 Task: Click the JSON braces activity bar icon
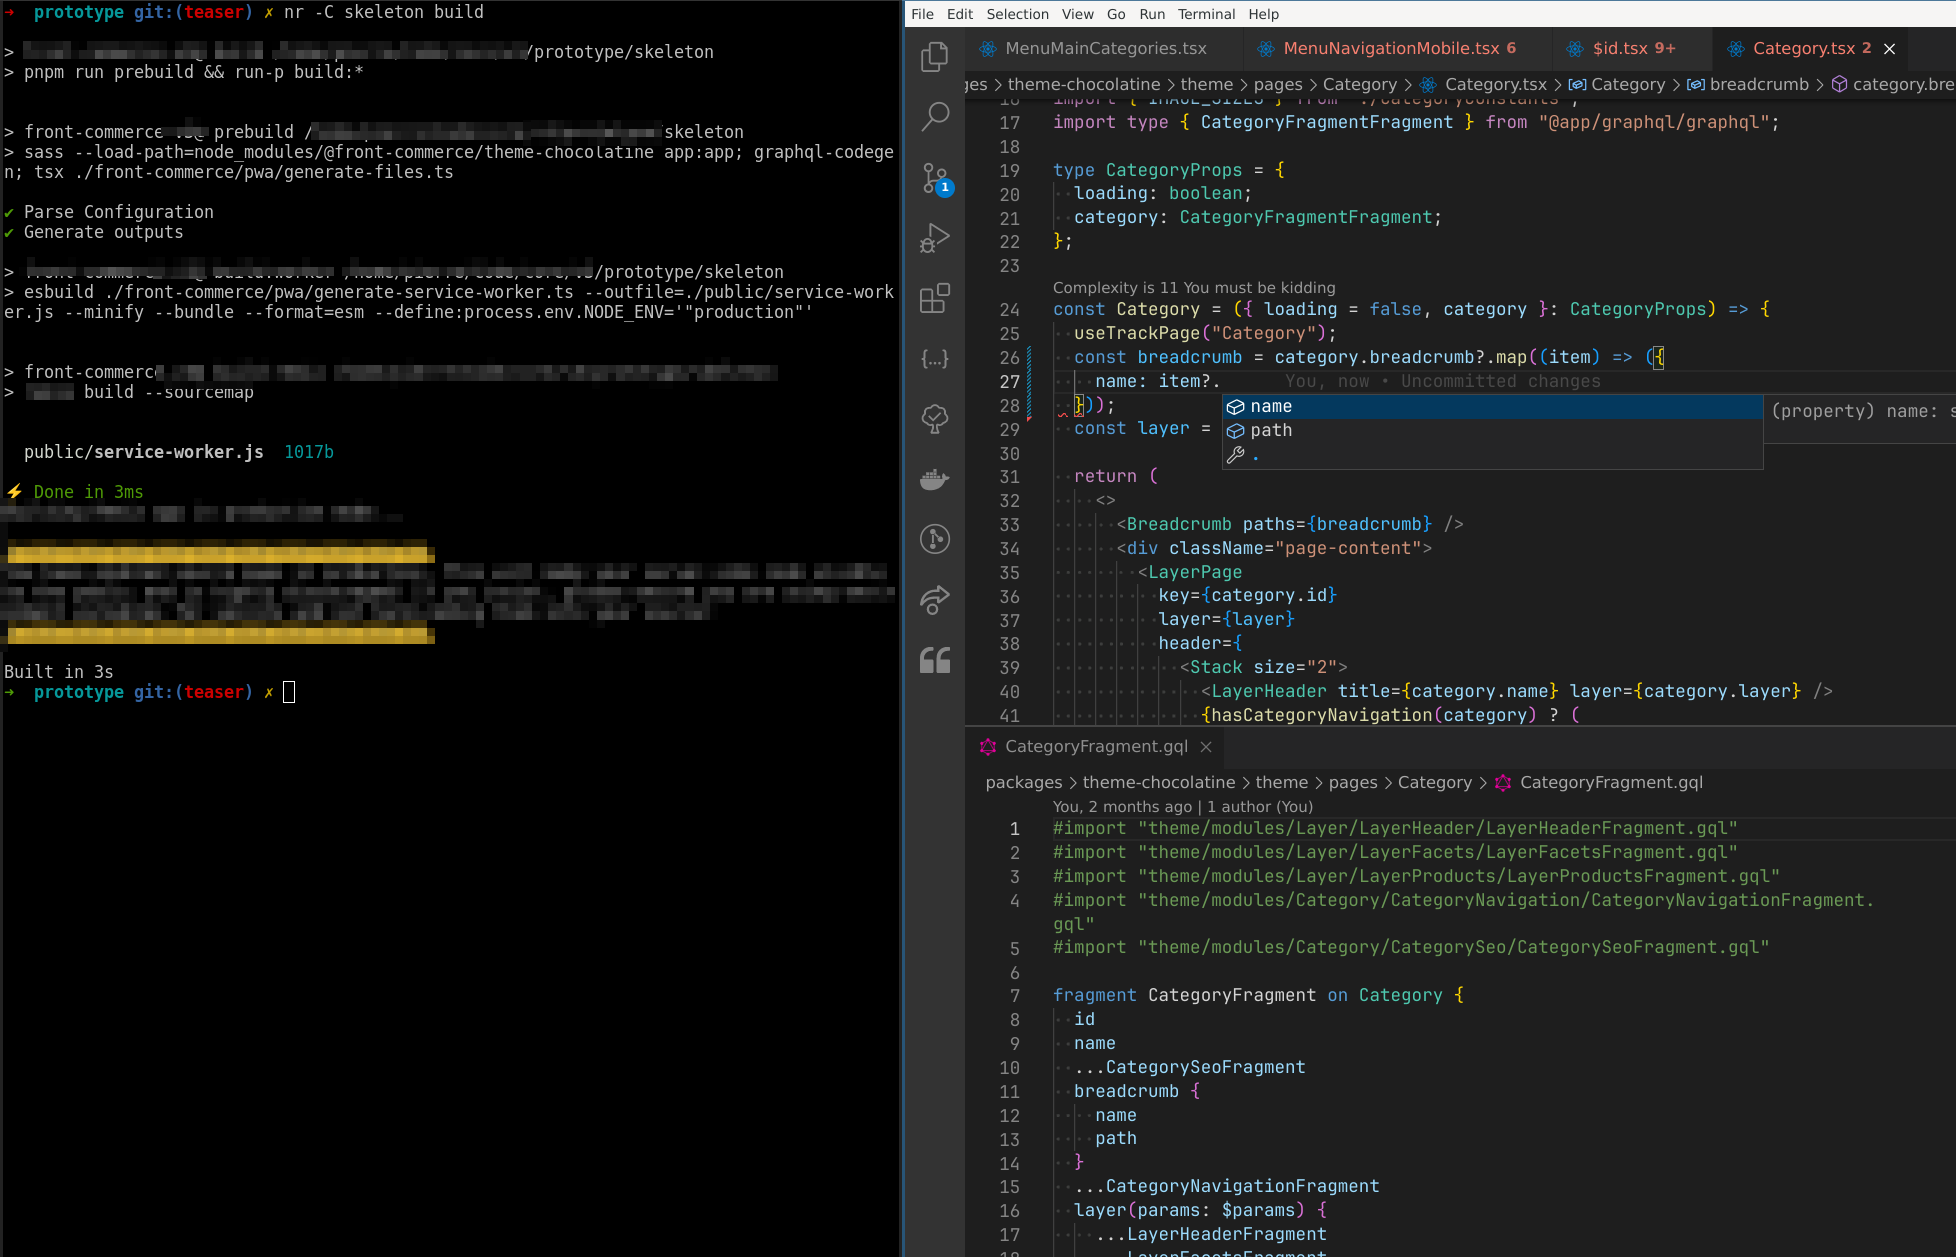(x=934, y=358)
